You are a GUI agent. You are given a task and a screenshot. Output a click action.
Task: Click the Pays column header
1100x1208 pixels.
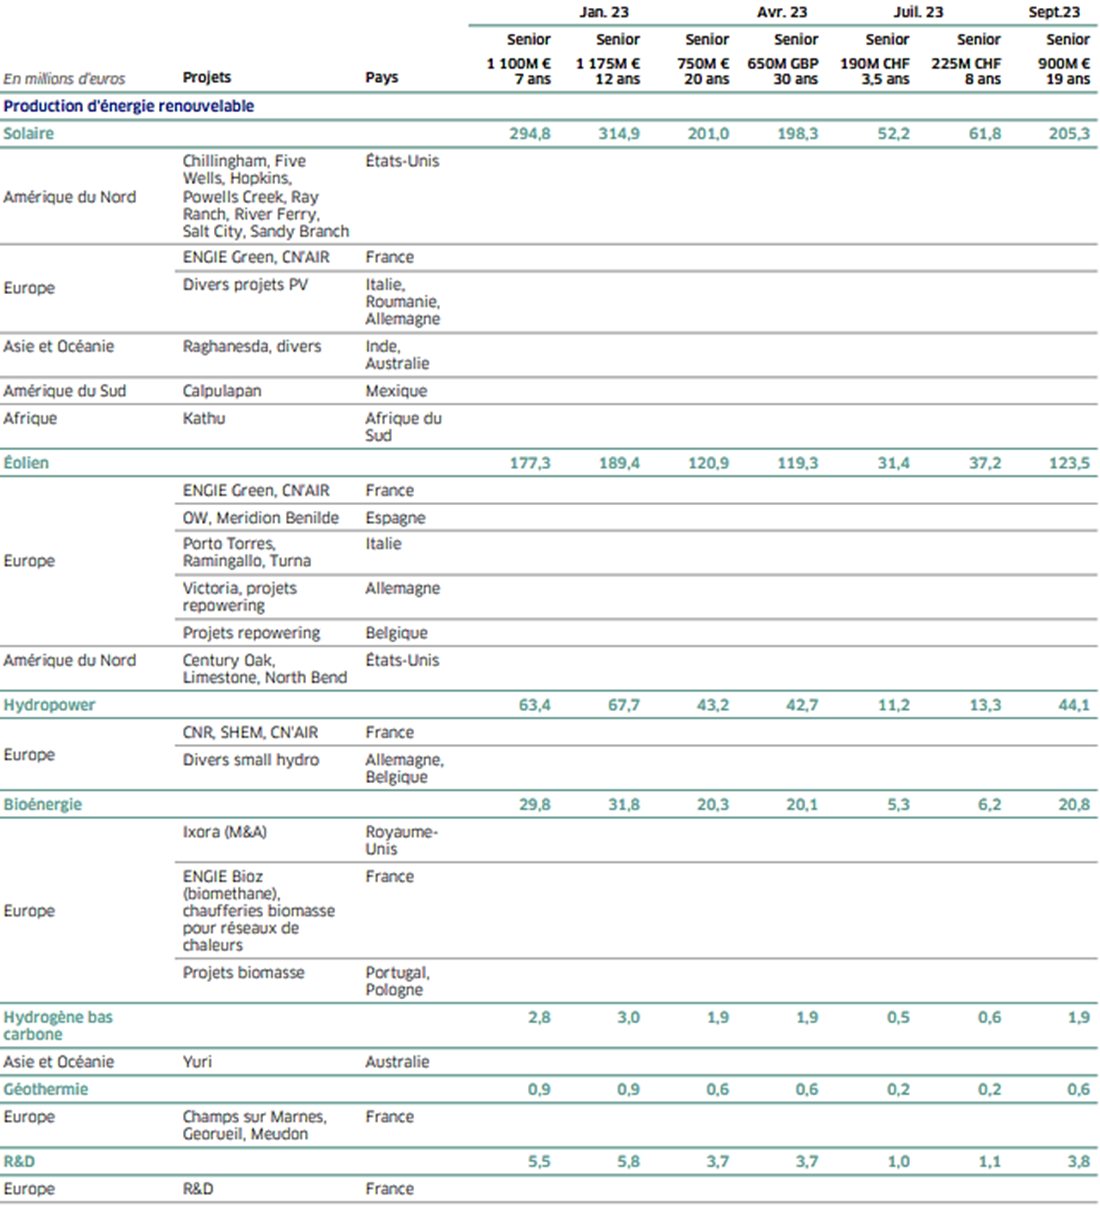click(x=381, y=77)
